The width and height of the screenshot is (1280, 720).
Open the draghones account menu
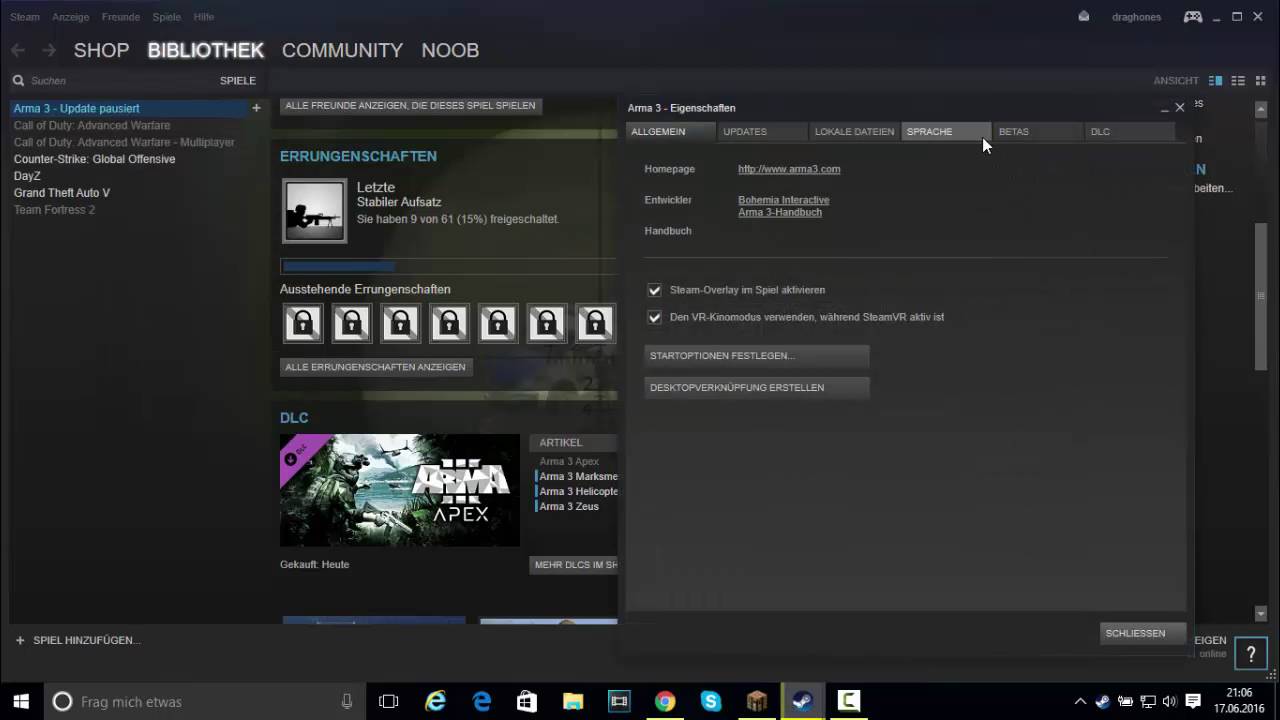point(1136,17)
